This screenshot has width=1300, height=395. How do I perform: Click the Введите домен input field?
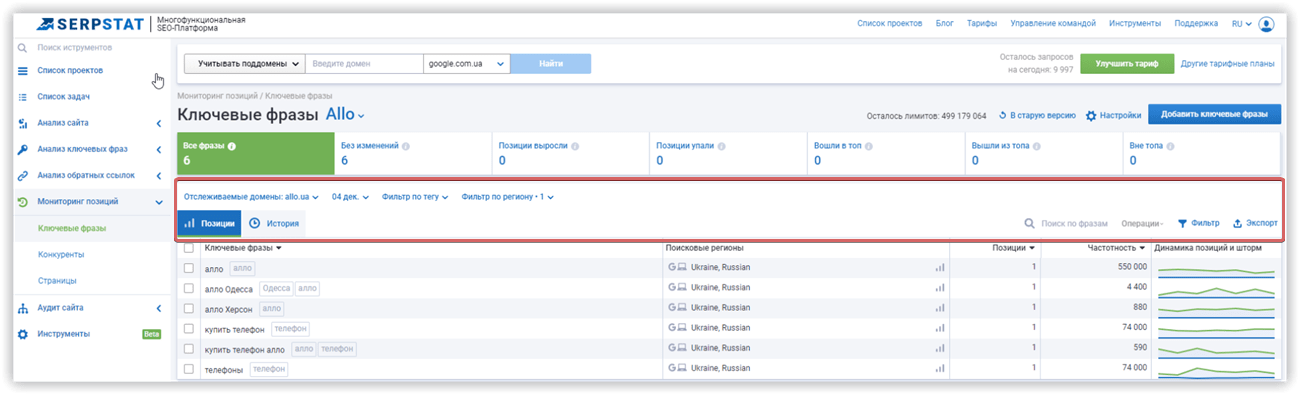364,64
